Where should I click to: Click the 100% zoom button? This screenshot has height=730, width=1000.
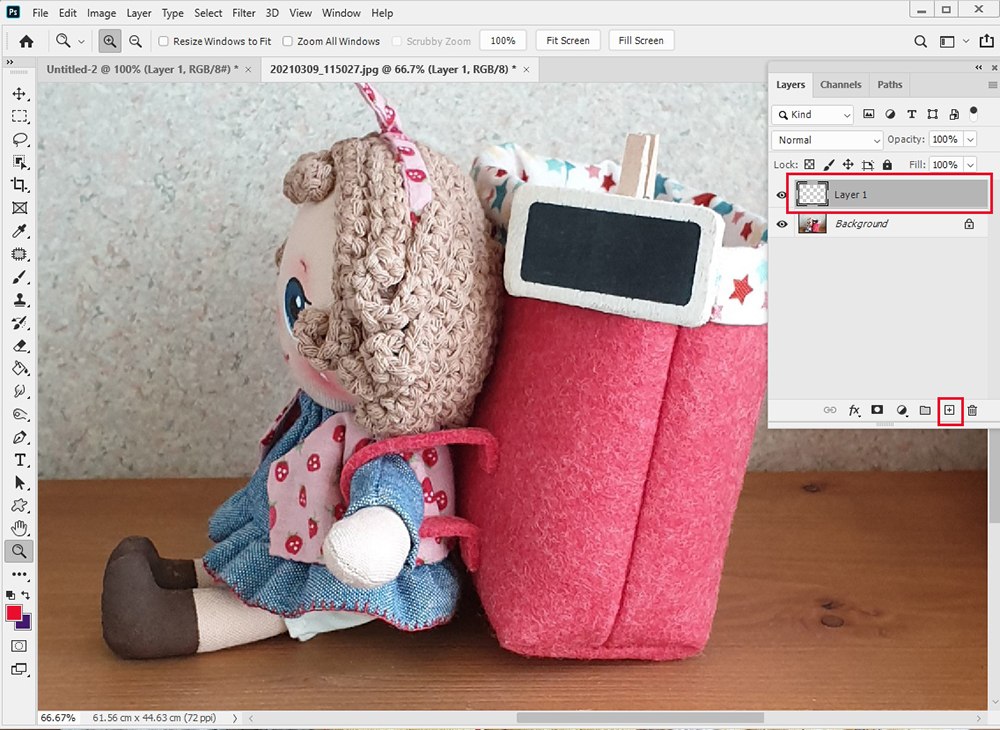point(503,41)
